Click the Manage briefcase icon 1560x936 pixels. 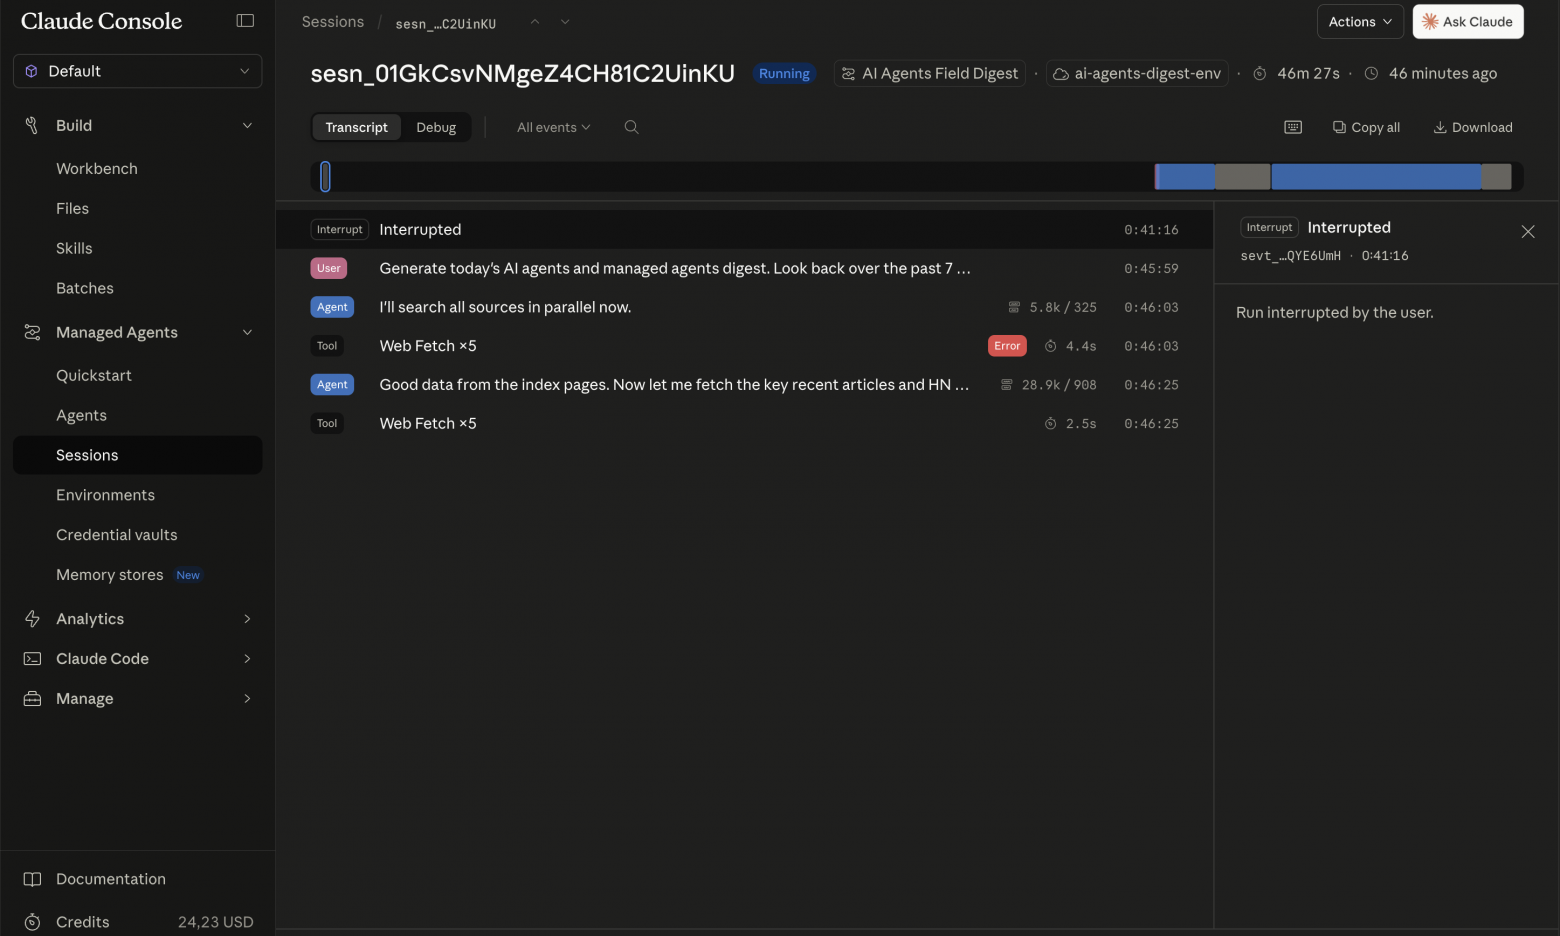coord(32,699)
